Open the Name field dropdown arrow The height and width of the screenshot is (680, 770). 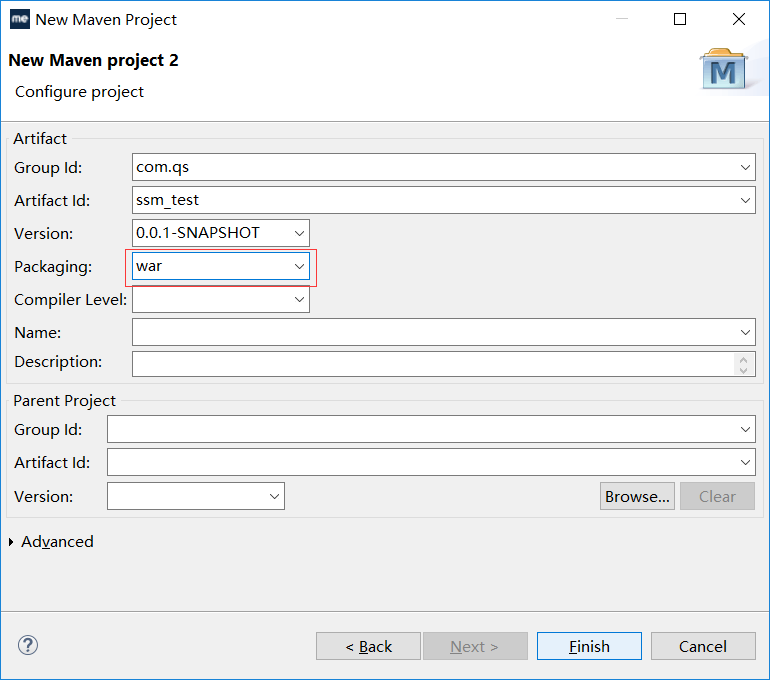click(x=745, y=332)
